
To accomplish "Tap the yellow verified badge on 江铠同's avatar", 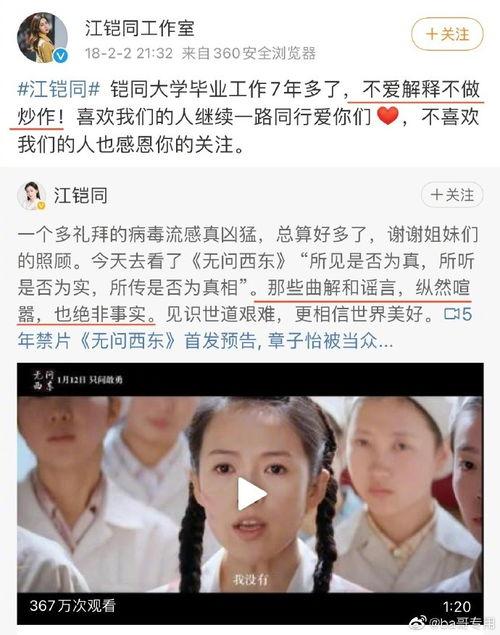I will (x=41, y=206).
